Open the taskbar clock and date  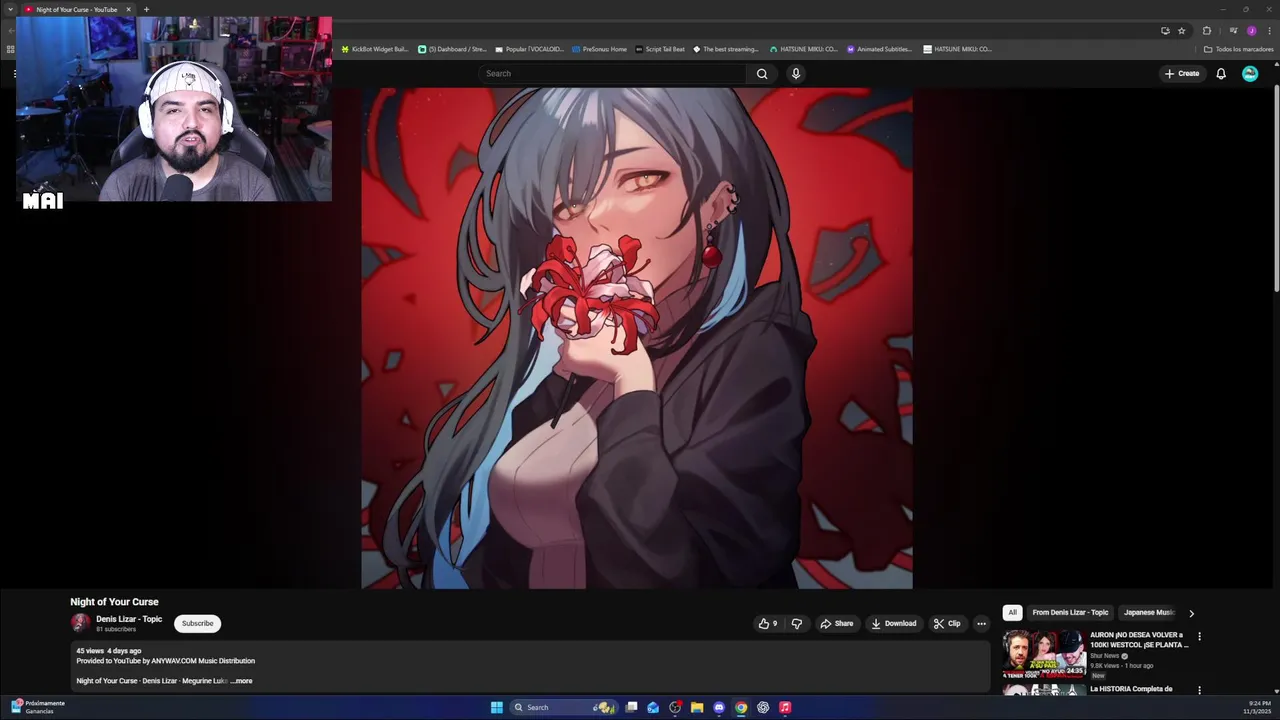[1258, 707]
